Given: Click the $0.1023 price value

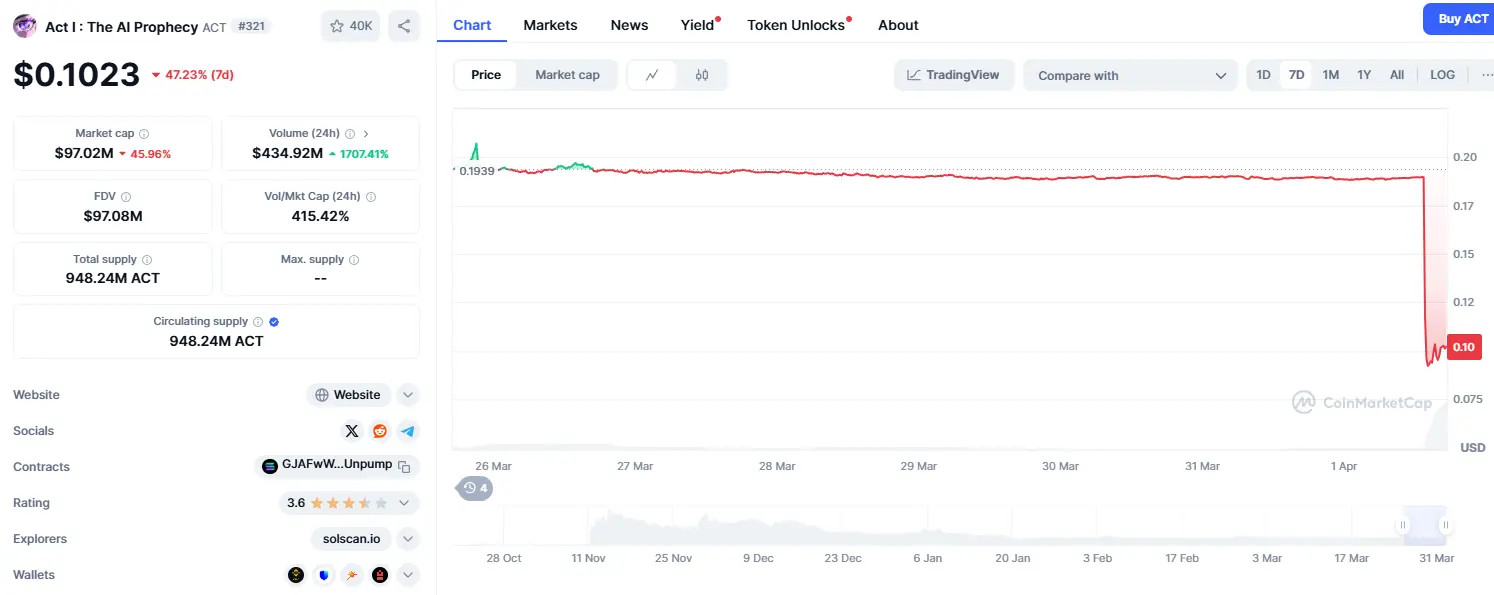Looking at the screenshot, I should pyautogui.click(x=77, y=75).
